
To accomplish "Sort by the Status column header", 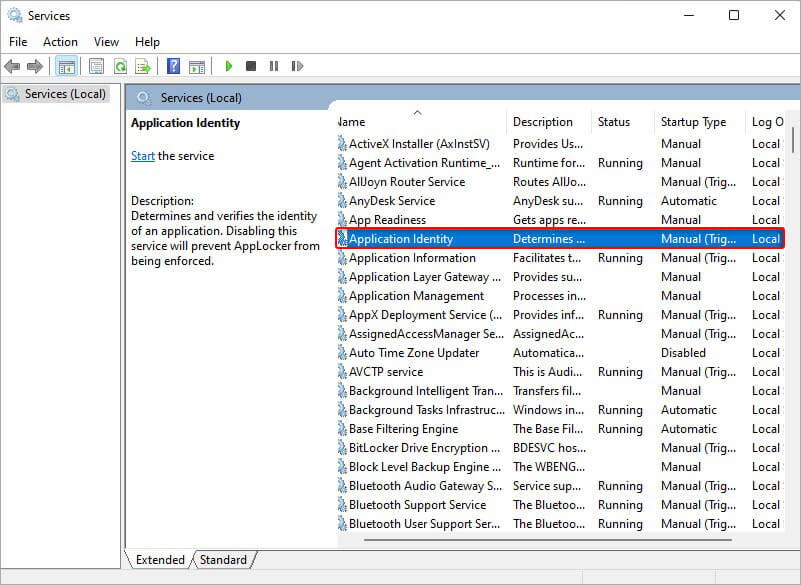I will pos(623,122).
